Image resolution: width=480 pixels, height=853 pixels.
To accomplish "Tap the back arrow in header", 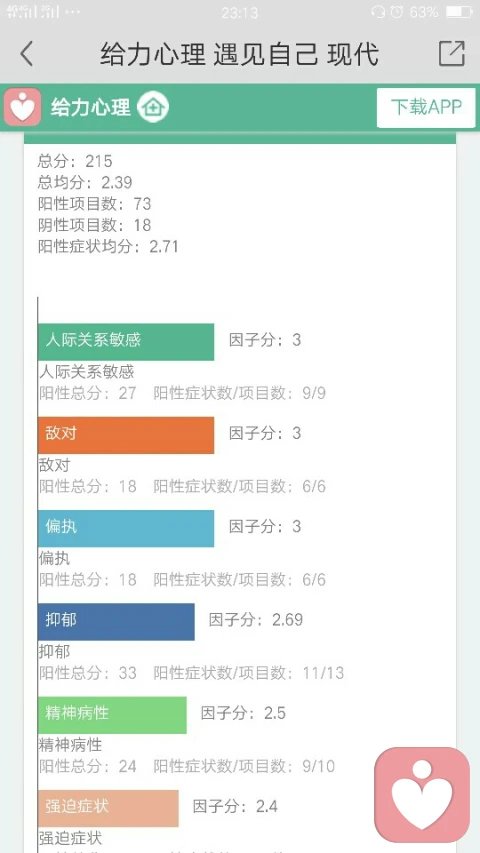I will (x=27, y=54).
